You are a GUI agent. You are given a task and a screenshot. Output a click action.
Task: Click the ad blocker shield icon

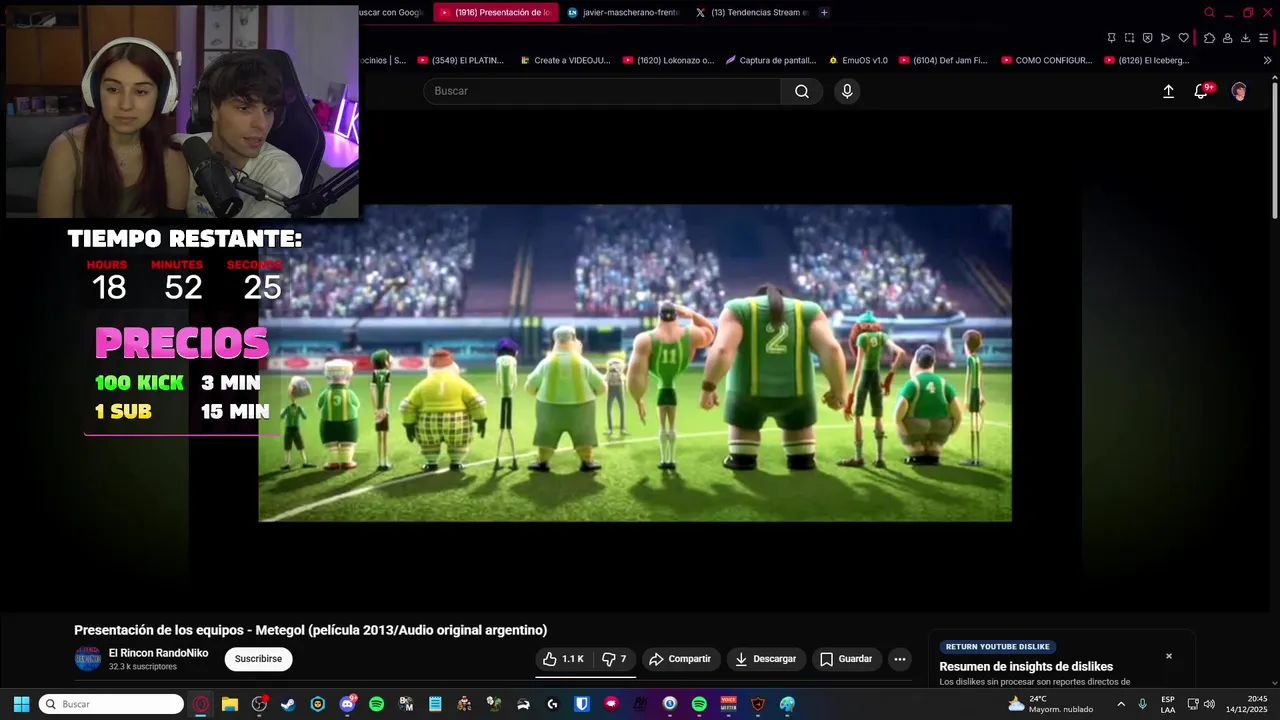(x=1147, y=38)
